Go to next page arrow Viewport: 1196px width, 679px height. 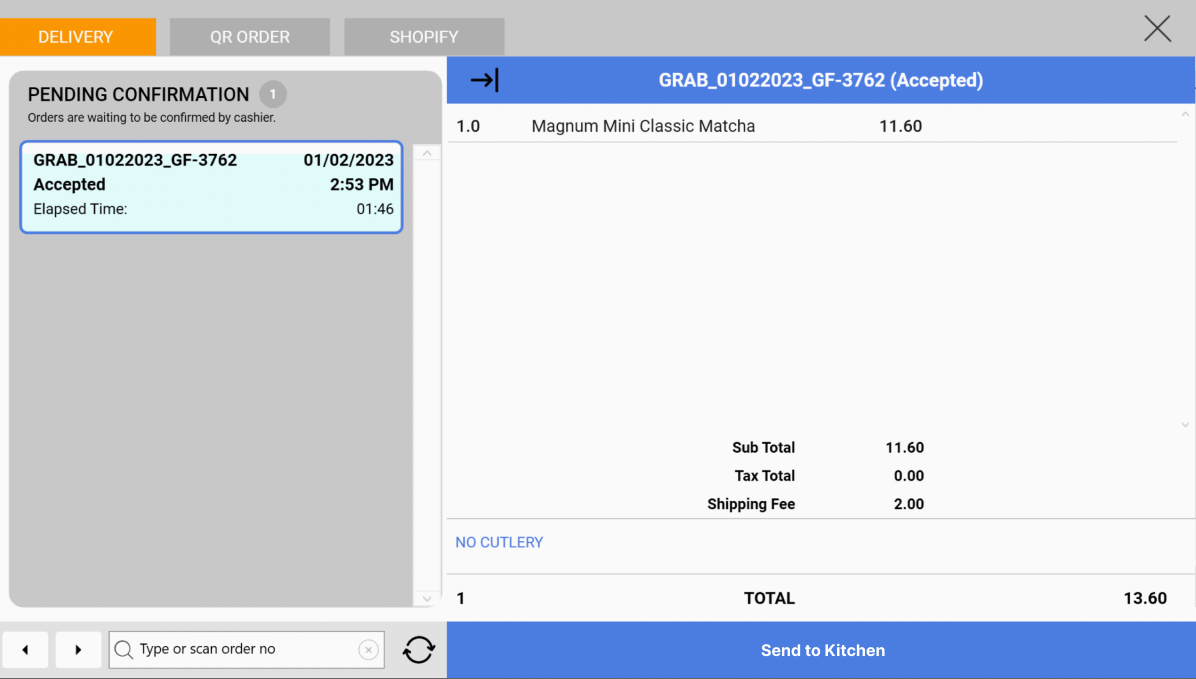click(x=78, y=650)
